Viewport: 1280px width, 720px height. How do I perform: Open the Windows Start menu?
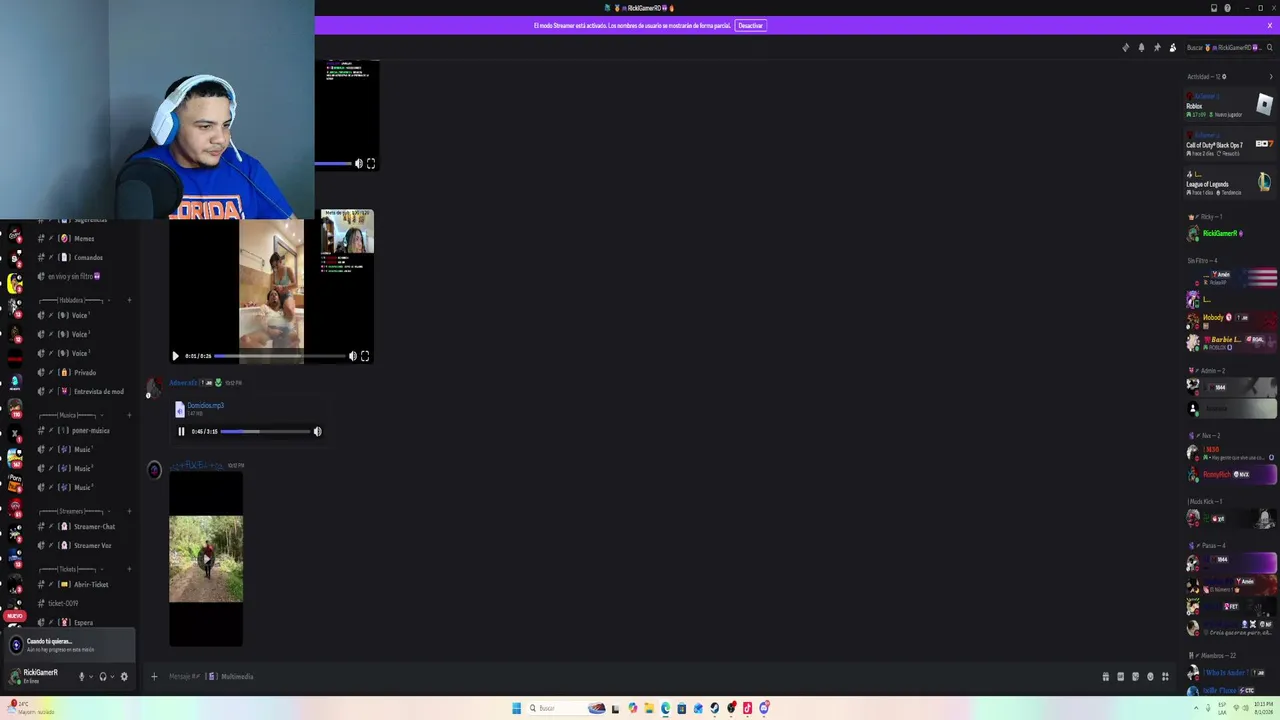516,708
